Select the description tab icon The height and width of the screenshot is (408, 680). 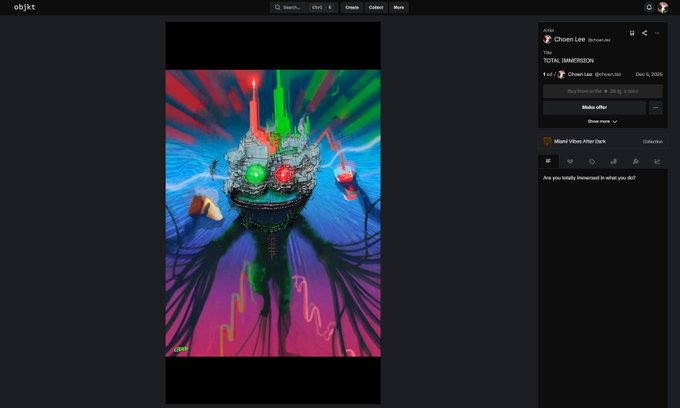coord(548,161)
